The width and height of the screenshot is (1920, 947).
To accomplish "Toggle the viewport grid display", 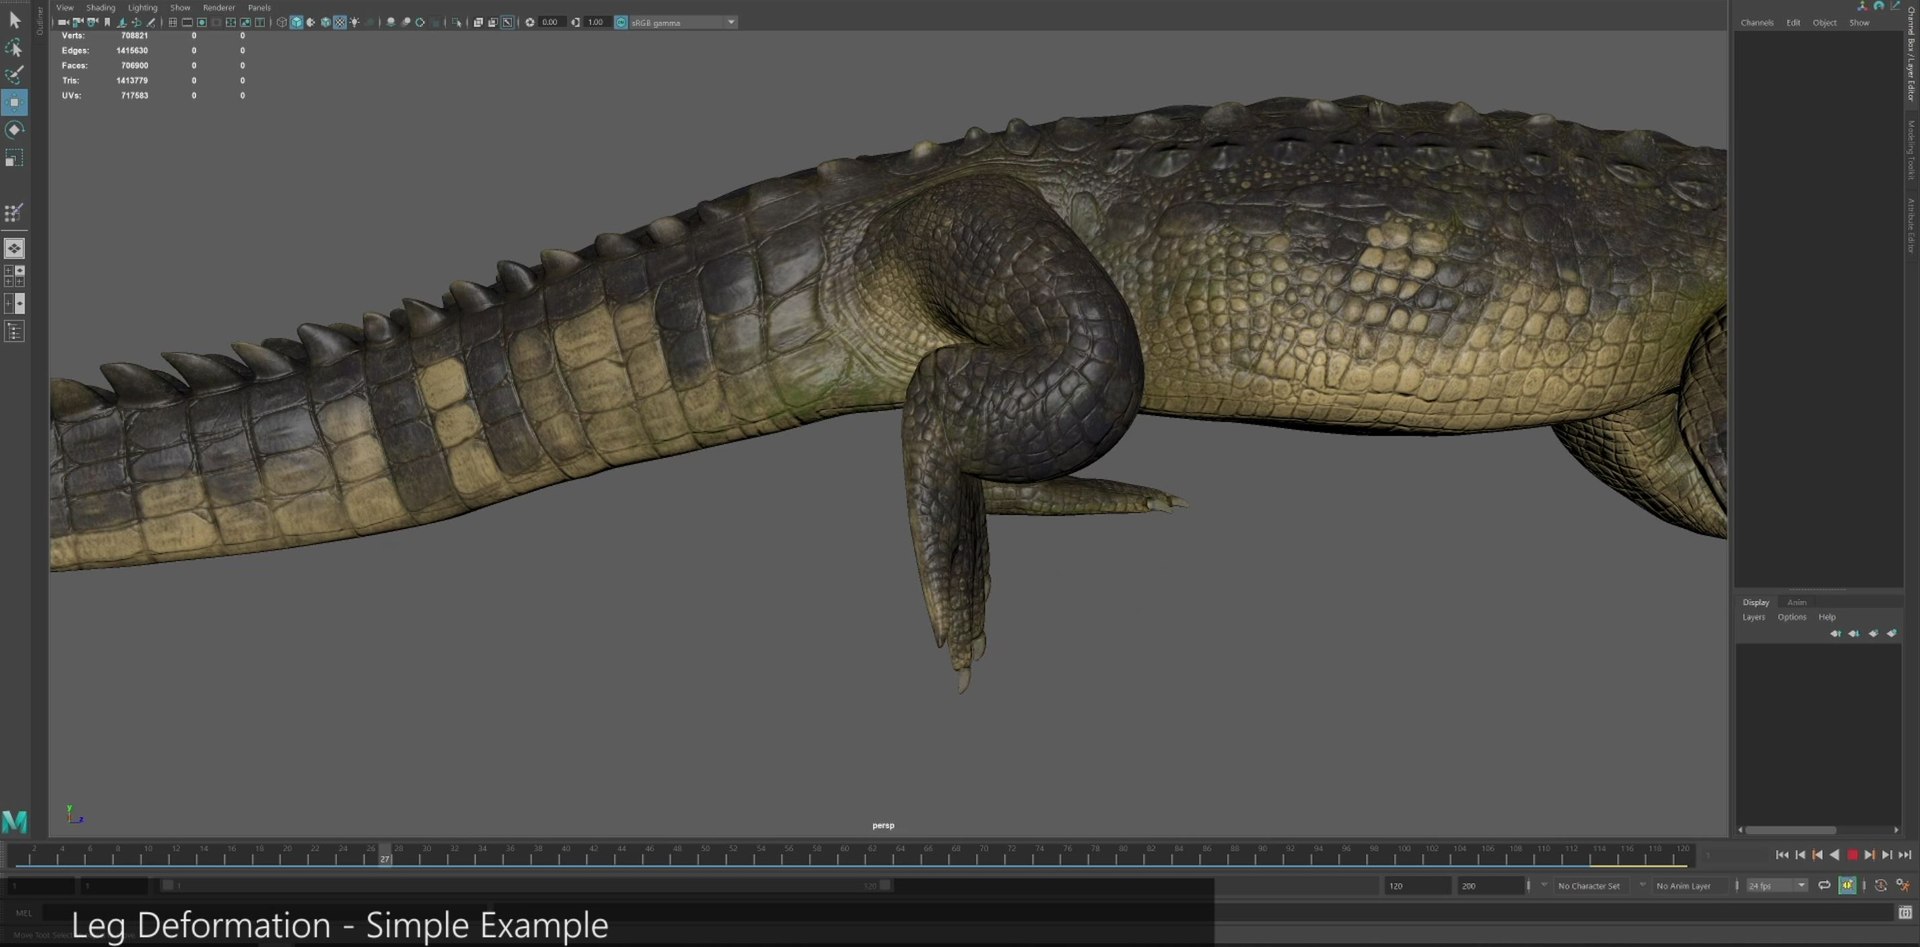I will [x=172, y=22].
